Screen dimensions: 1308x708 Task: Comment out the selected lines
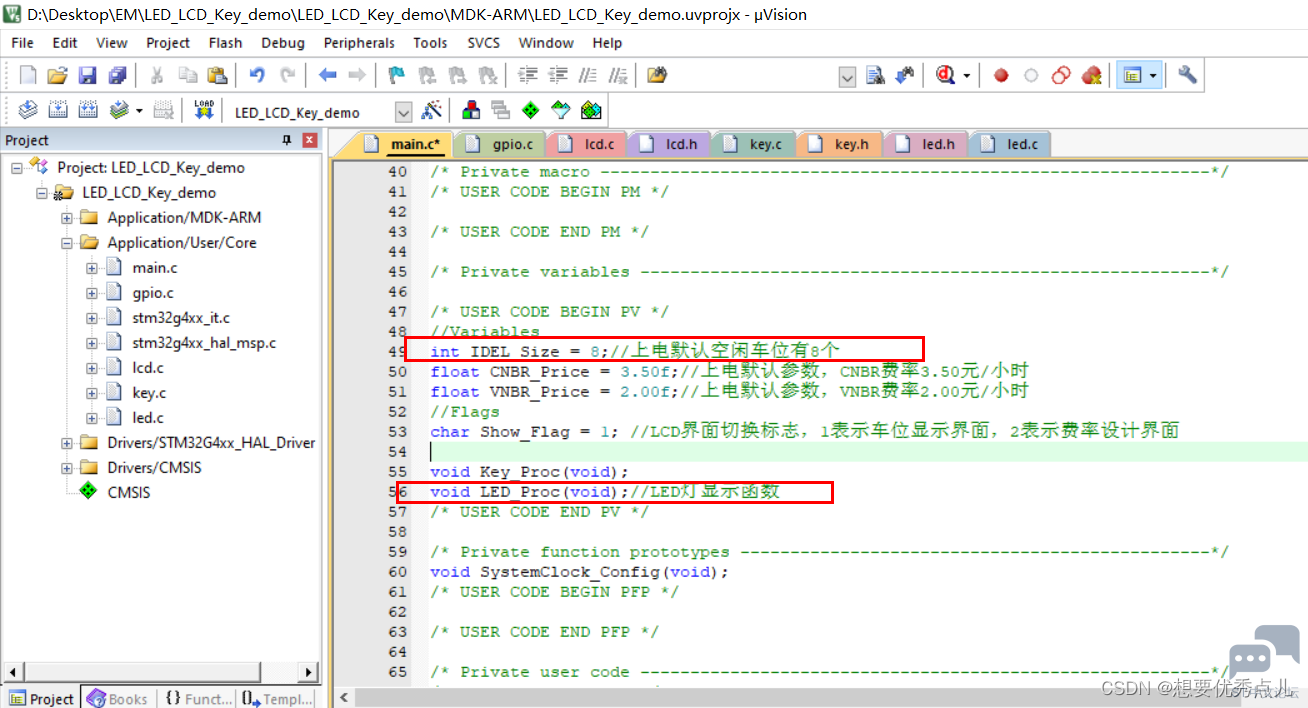[x=589, y=75]
